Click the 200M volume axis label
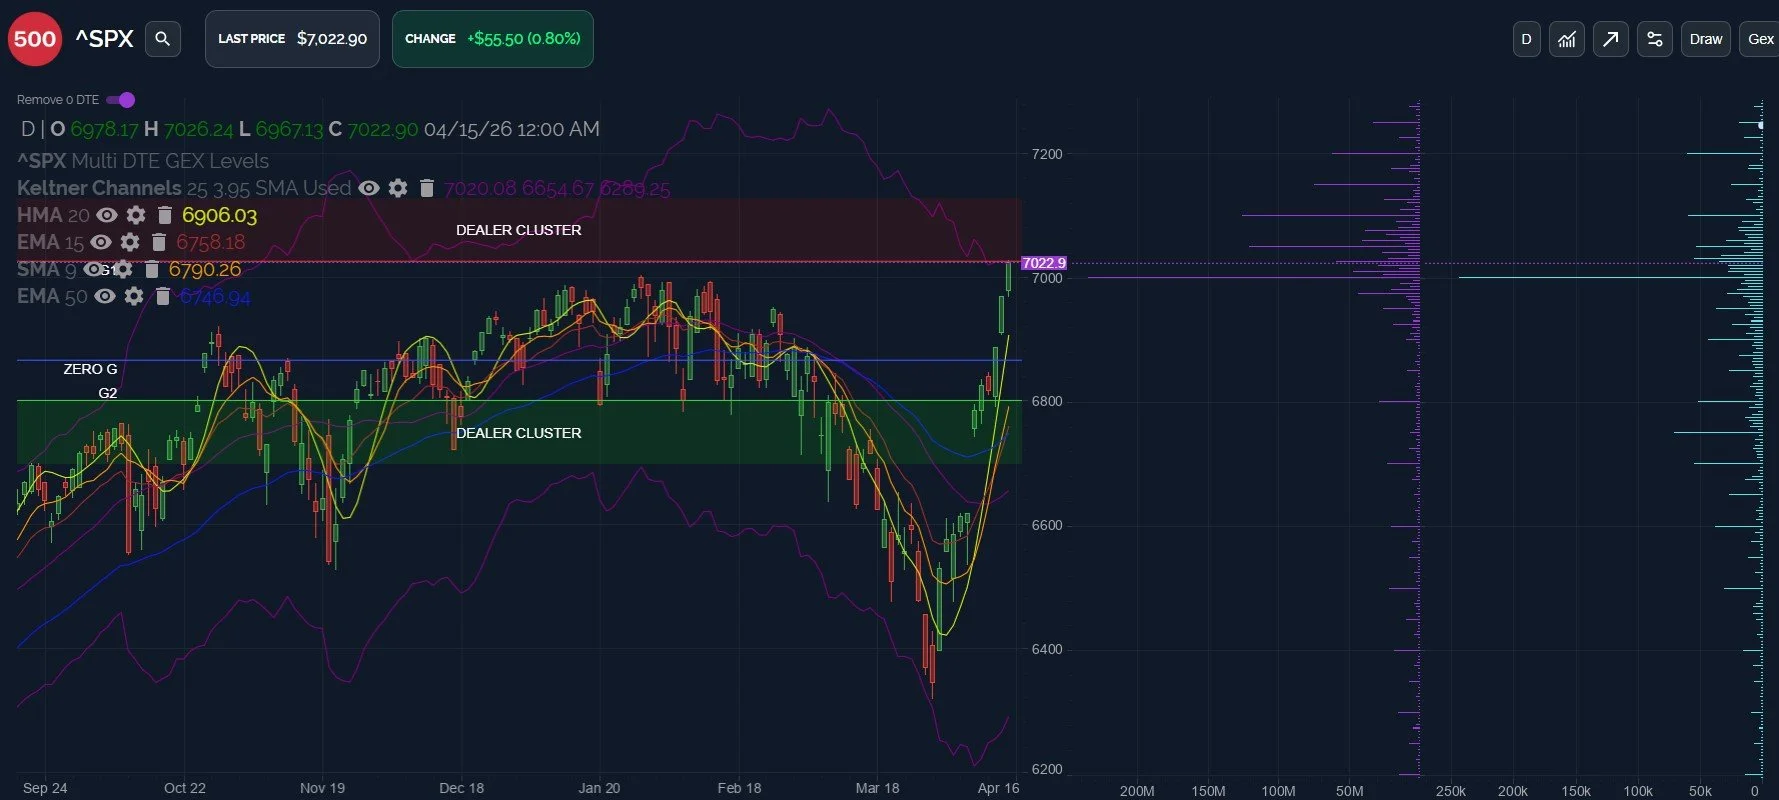Screen dimensions: 1779x800 tap(1137, 791)
